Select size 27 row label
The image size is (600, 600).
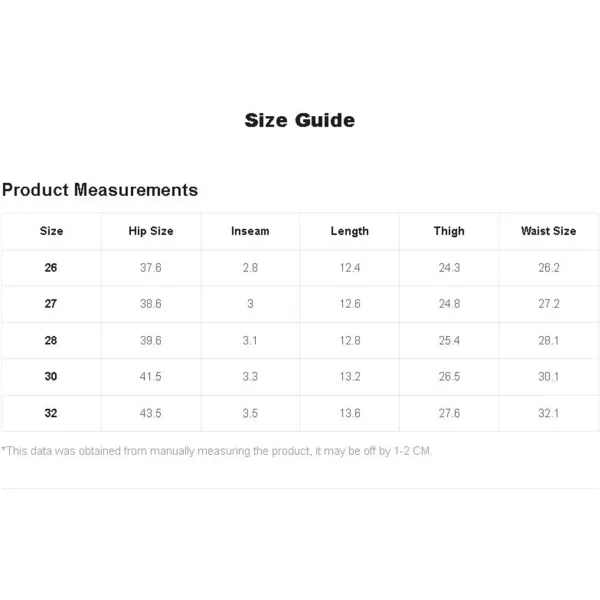[x=51, y=304]
